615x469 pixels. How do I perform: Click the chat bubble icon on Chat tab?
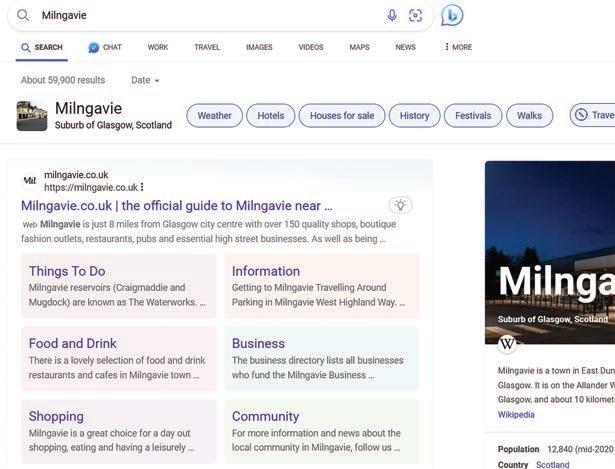coord(94,47)
